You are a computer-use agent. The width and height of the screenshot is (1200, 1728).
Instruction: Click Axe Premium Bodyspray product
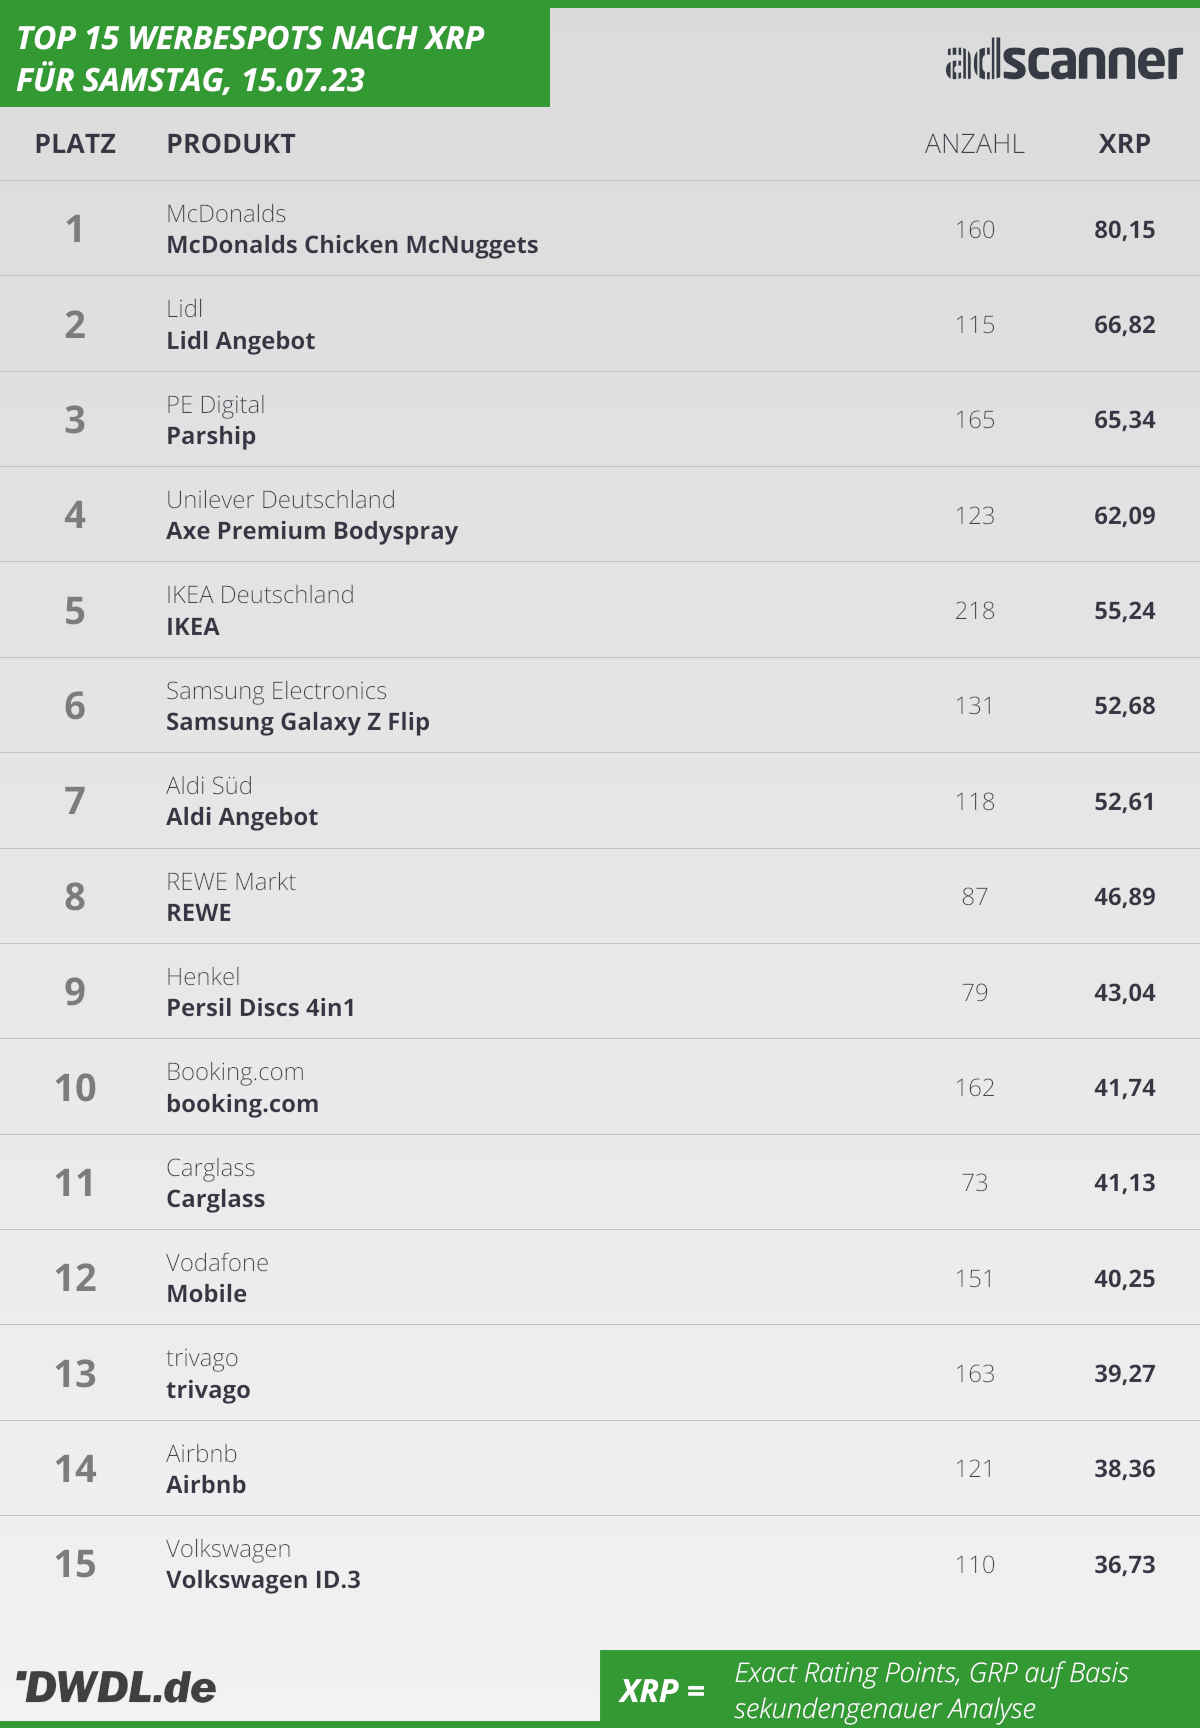tap(312, 531)
